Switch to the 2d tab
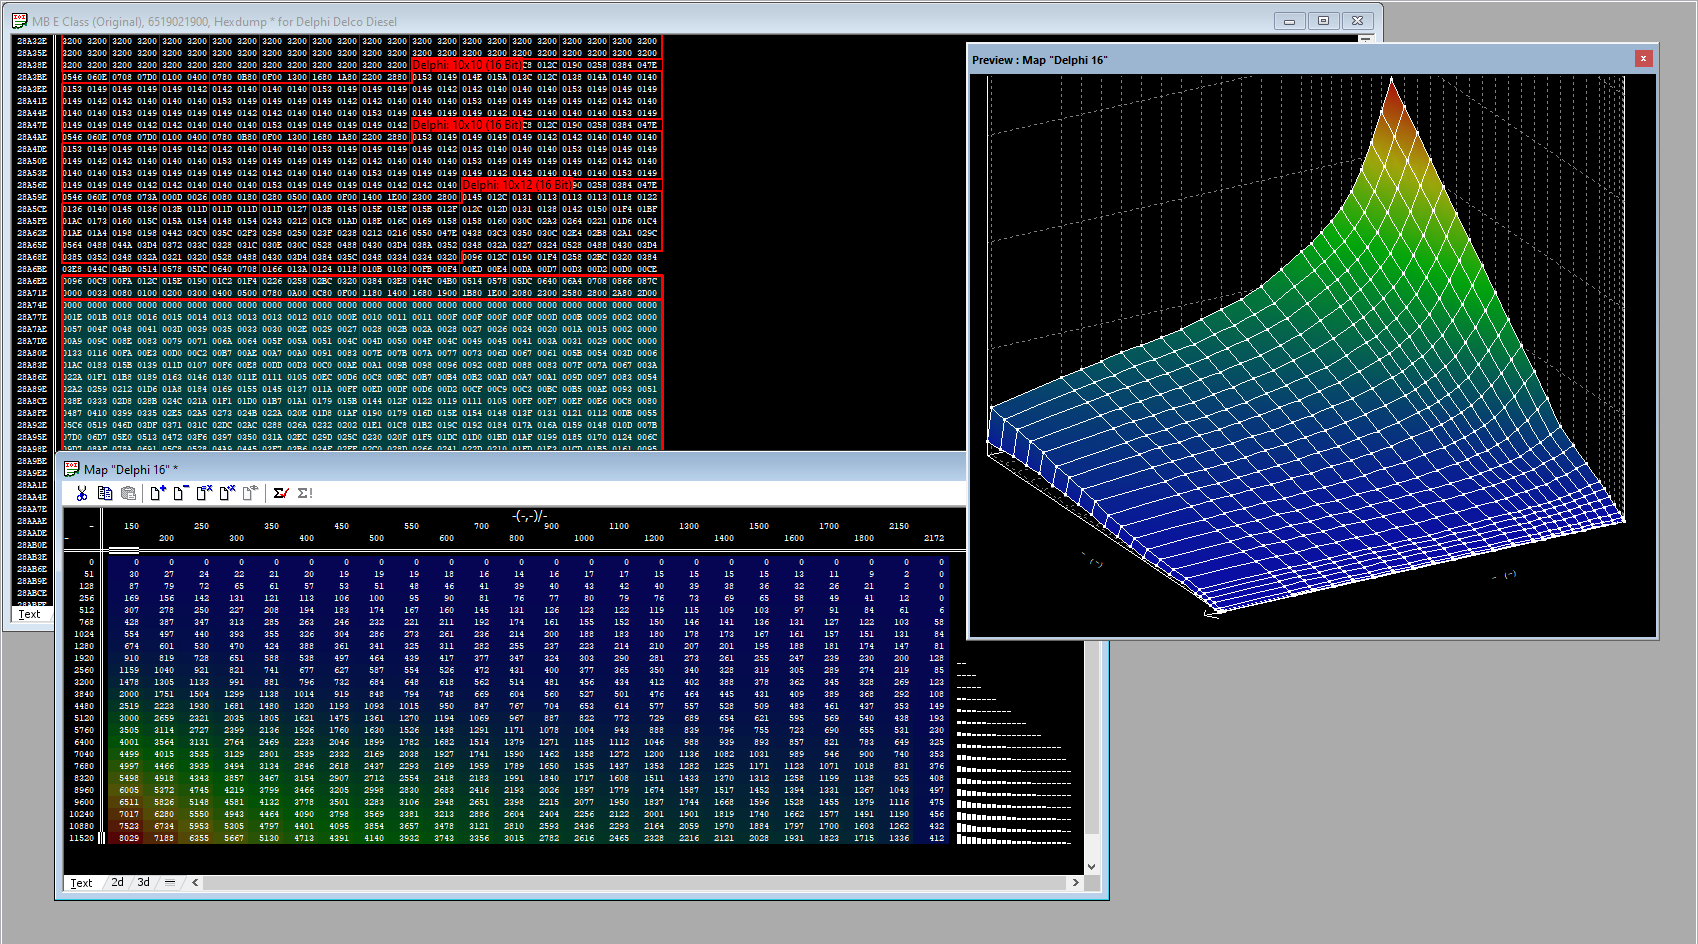1698x944 pixels. [x=118, y=882]
